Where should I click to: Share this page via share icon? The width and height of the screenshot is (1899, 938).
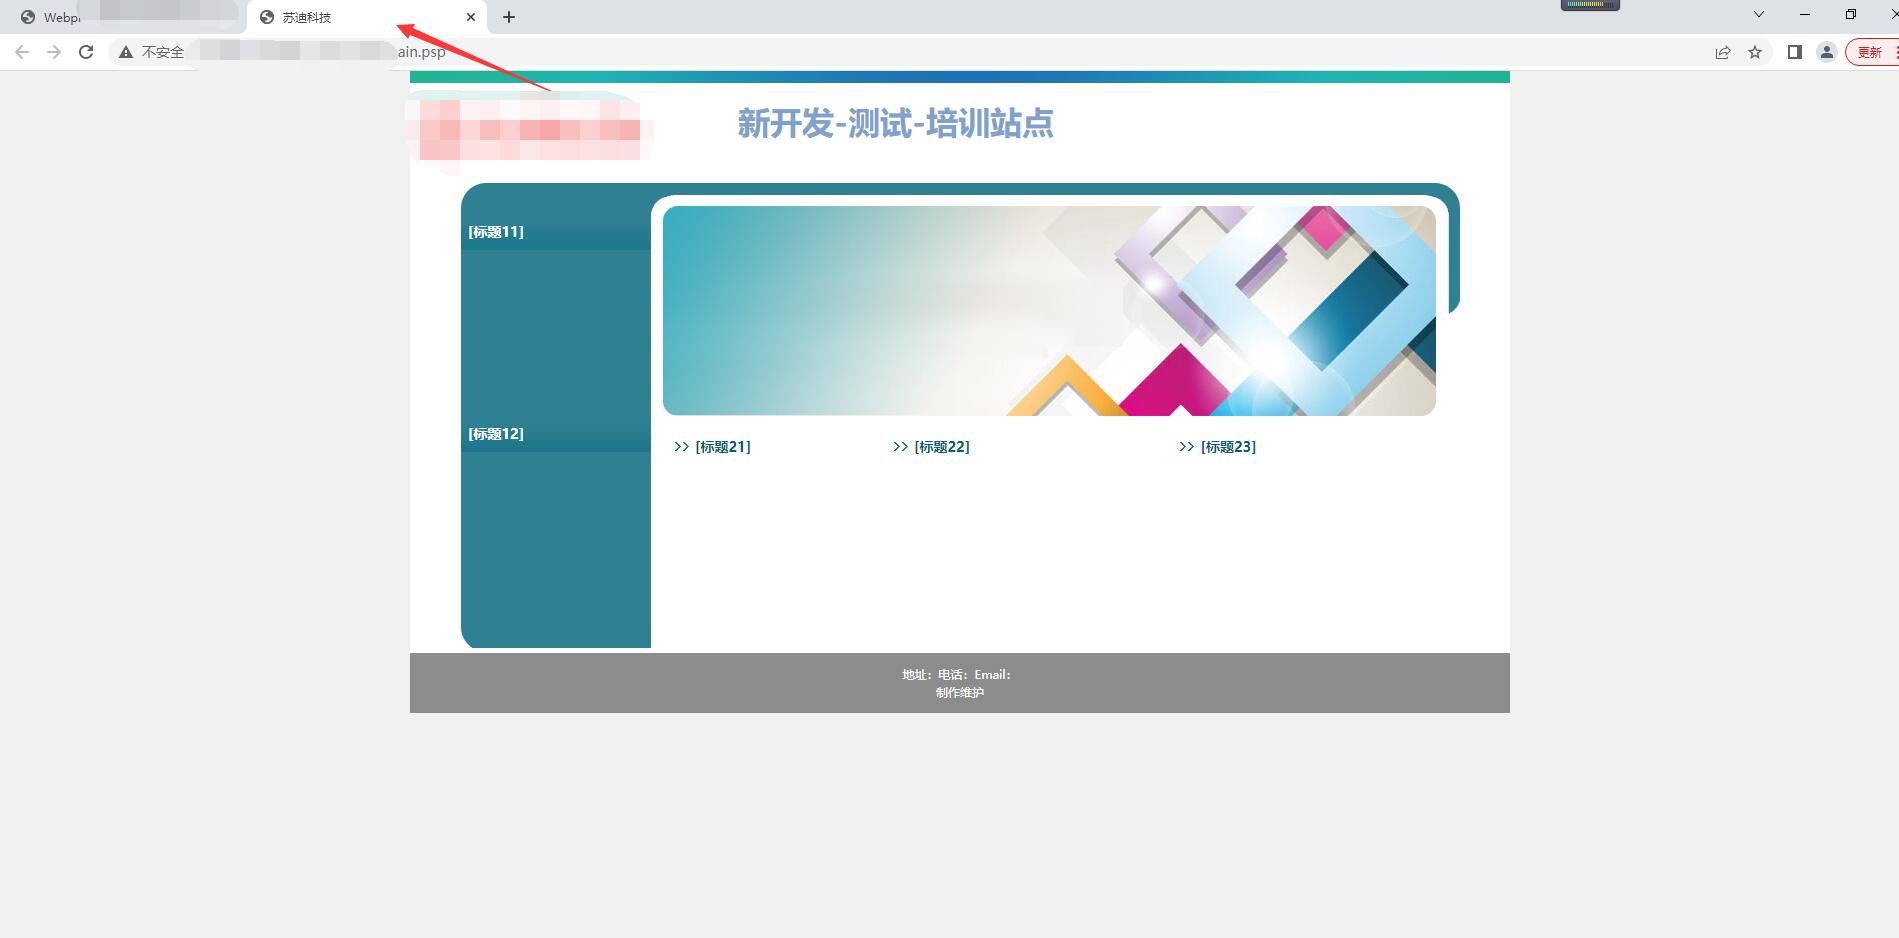(1723, 52)
